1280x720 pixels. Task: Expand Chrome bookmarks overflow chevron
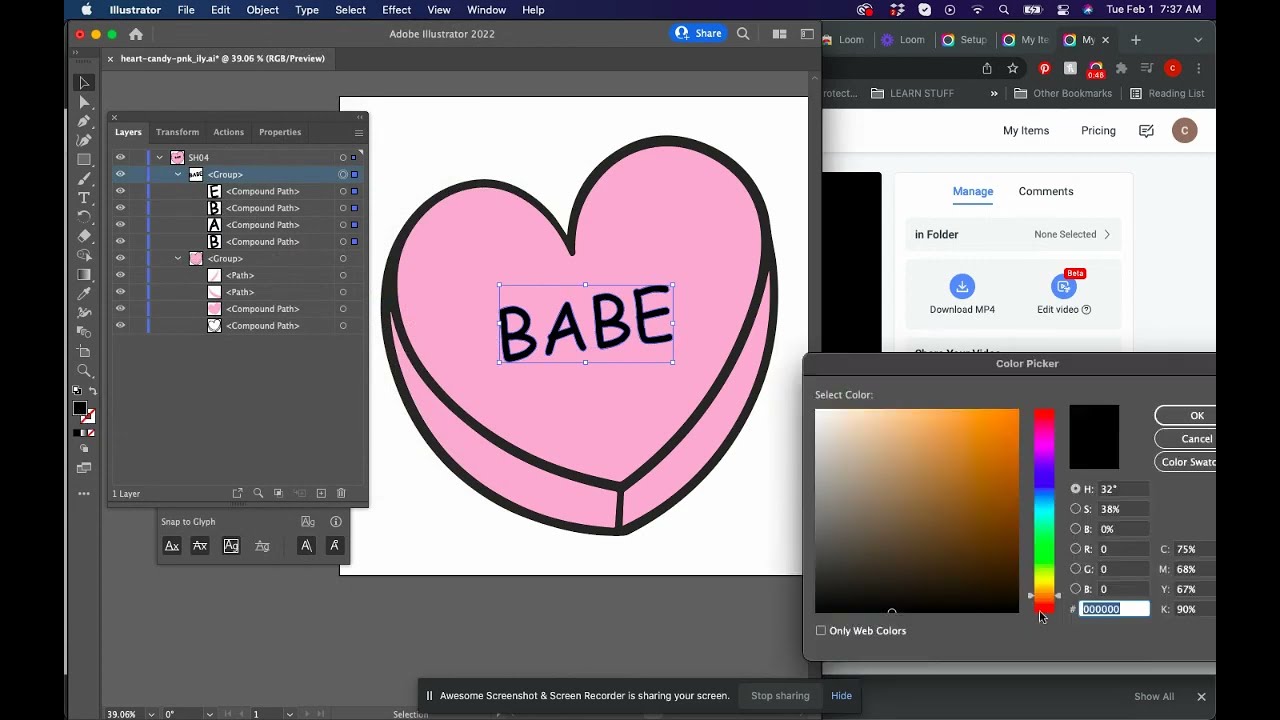[x=994, y=93]
